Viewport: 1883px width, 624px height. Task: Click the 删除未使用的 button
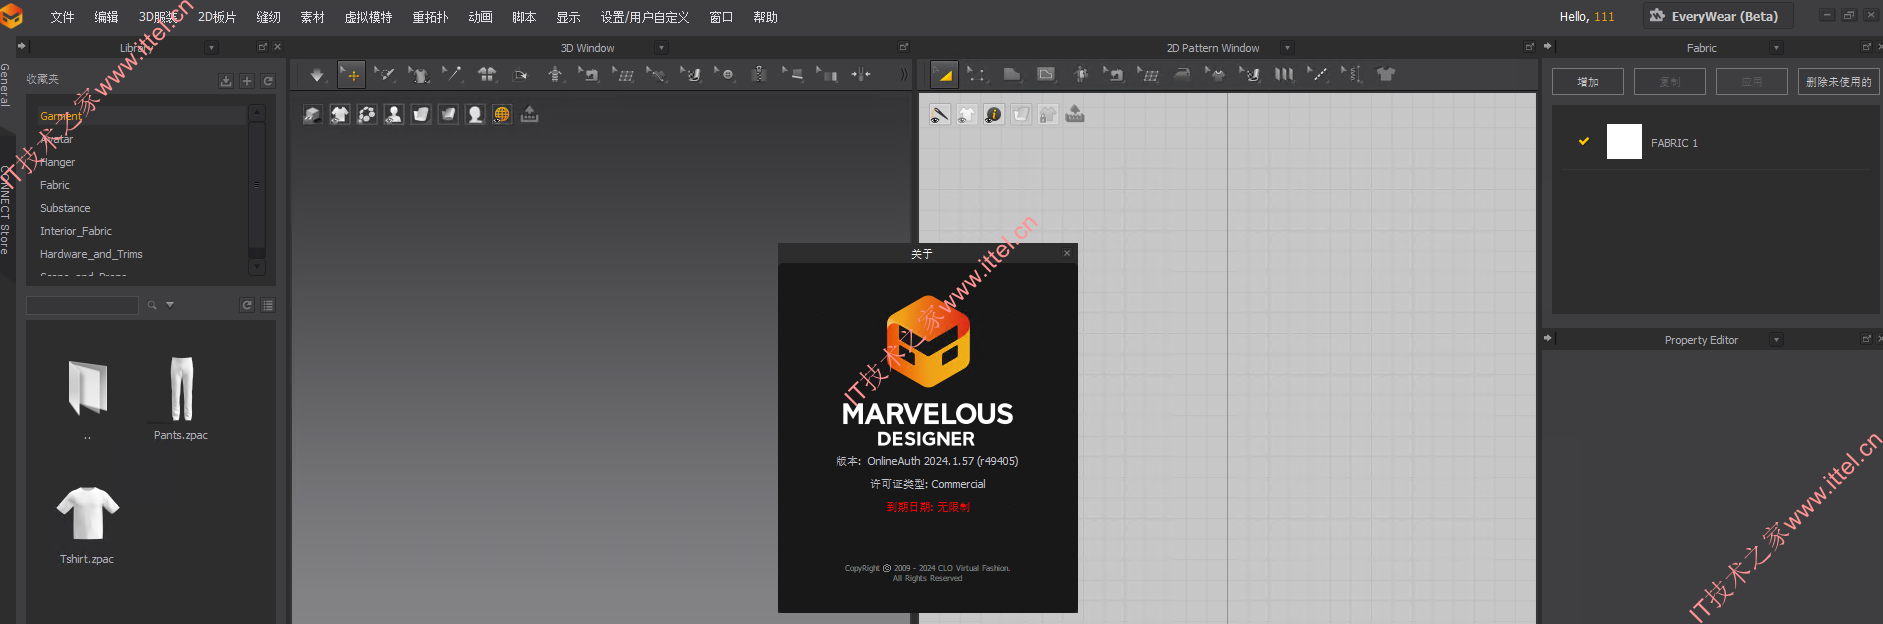tap(1838, 82)
